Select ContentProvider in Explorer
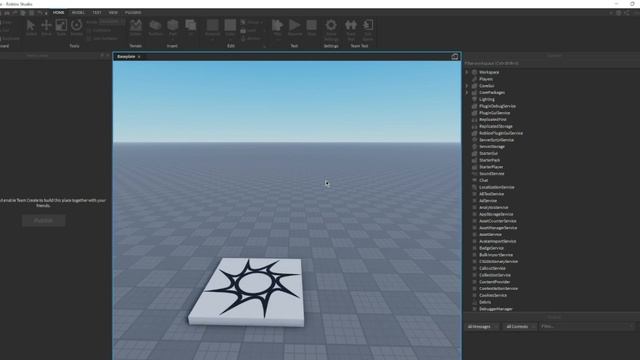 pyautogui.click(x=494, y=282)
